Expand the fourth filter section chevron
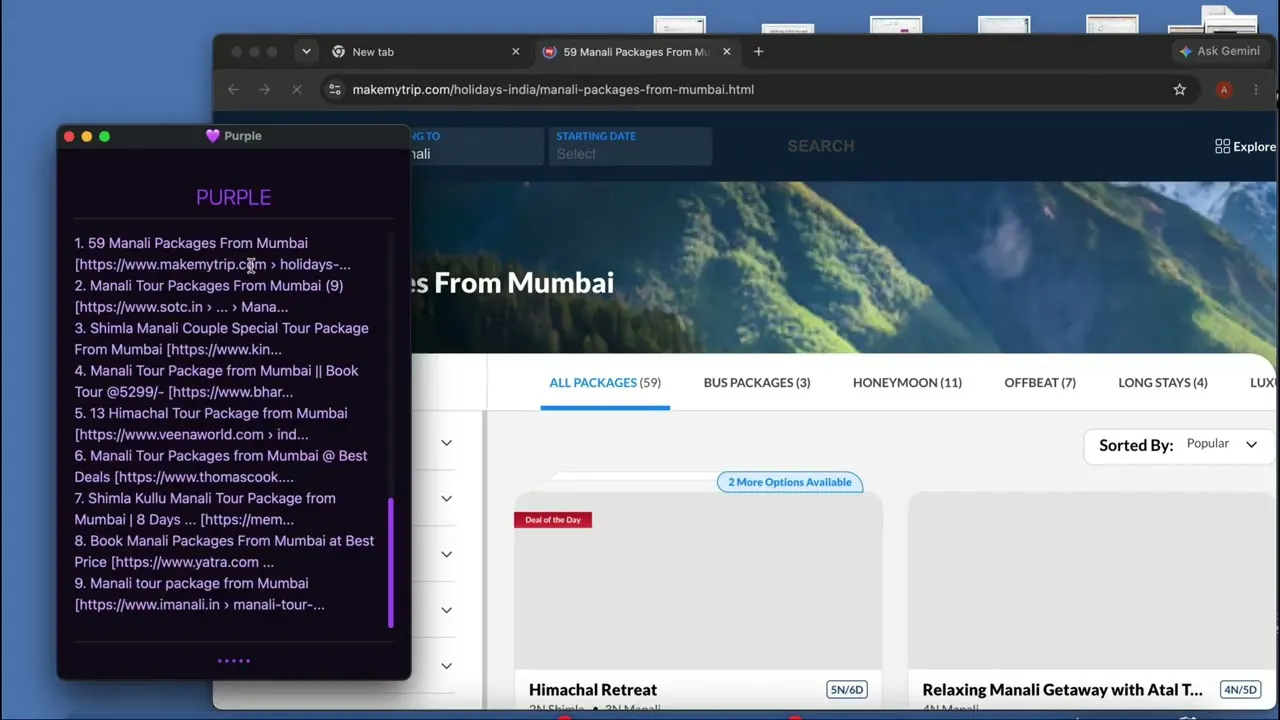Screen dimensions: 1280x720 pos(446,610)
